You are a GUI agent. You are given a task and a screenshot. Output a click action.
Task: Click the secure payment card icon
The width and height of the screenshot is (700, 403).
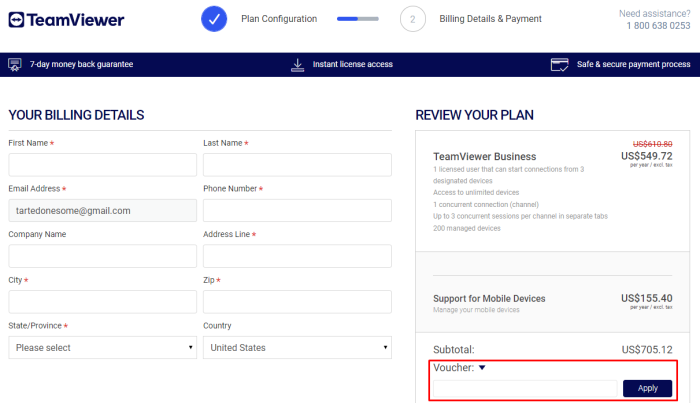pos(559,65)
